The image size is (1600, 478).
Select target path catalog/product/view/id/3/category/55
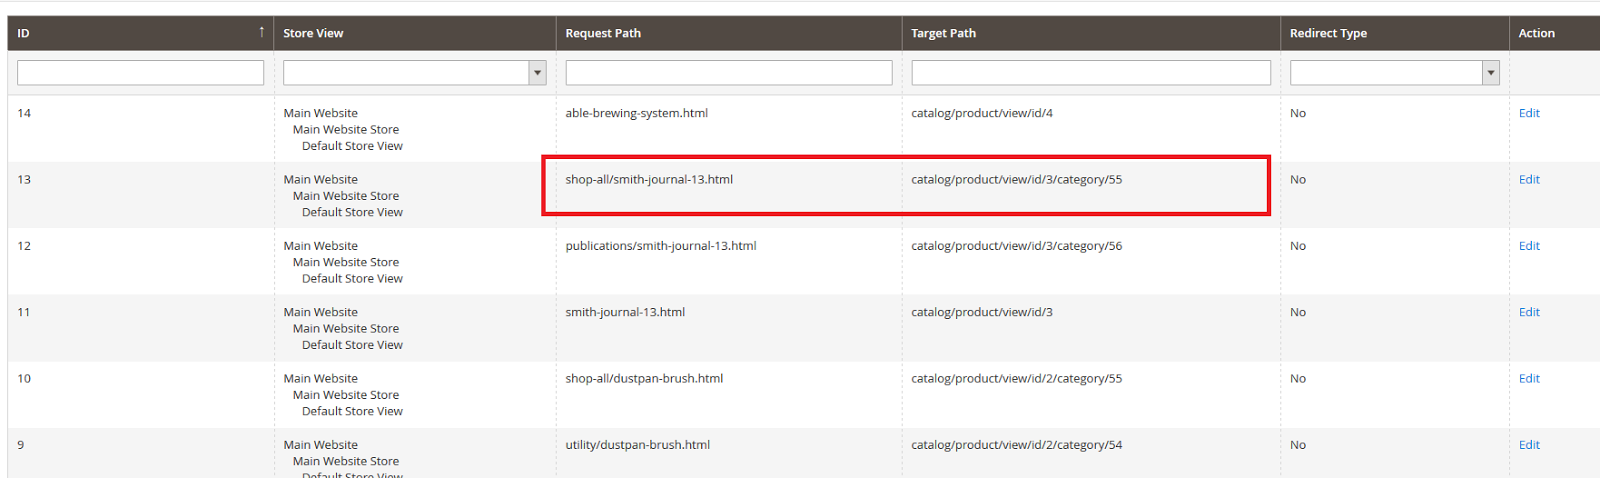click(x=1016, y=179)
